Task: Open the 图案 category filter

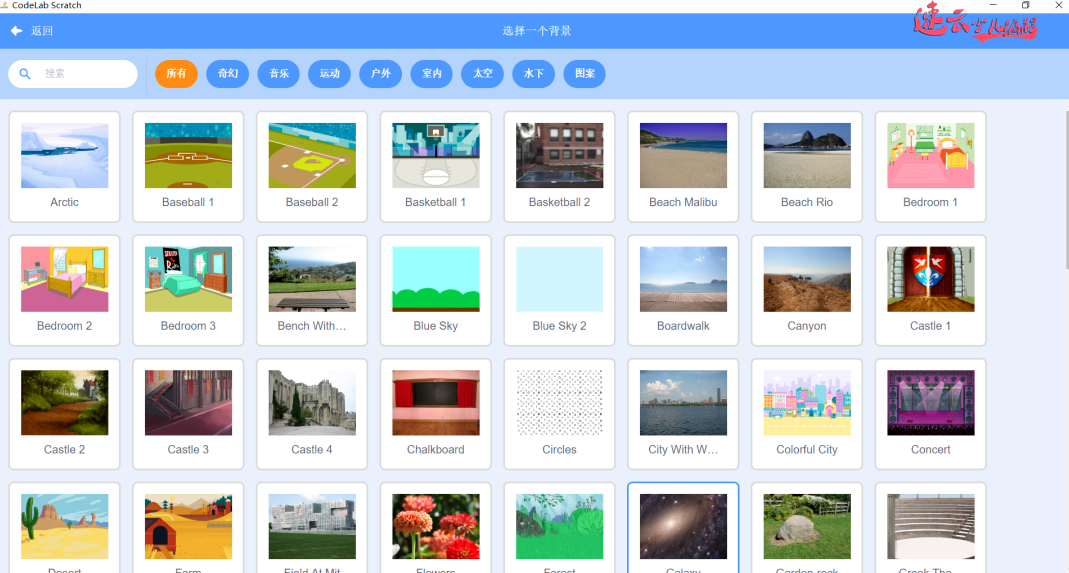Action: 584,74
